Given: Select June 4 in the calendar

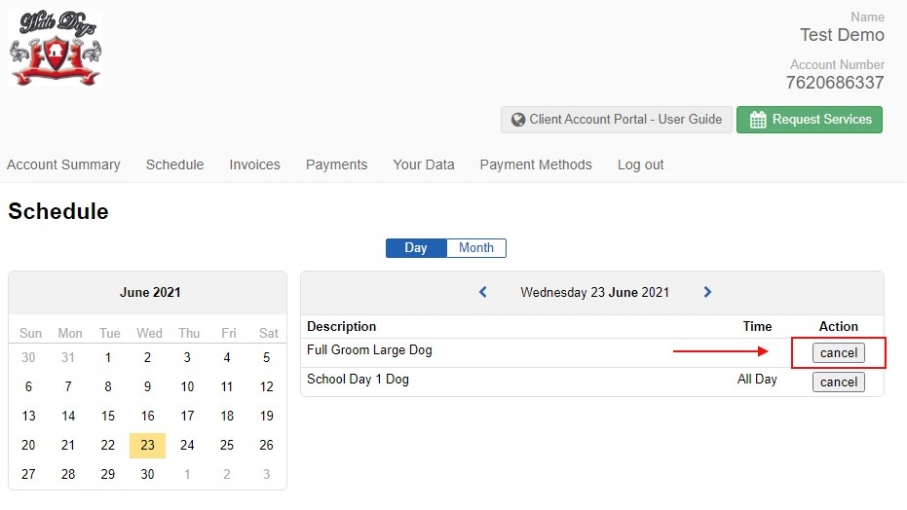Looking at the screenshot, I should point(227,357).
